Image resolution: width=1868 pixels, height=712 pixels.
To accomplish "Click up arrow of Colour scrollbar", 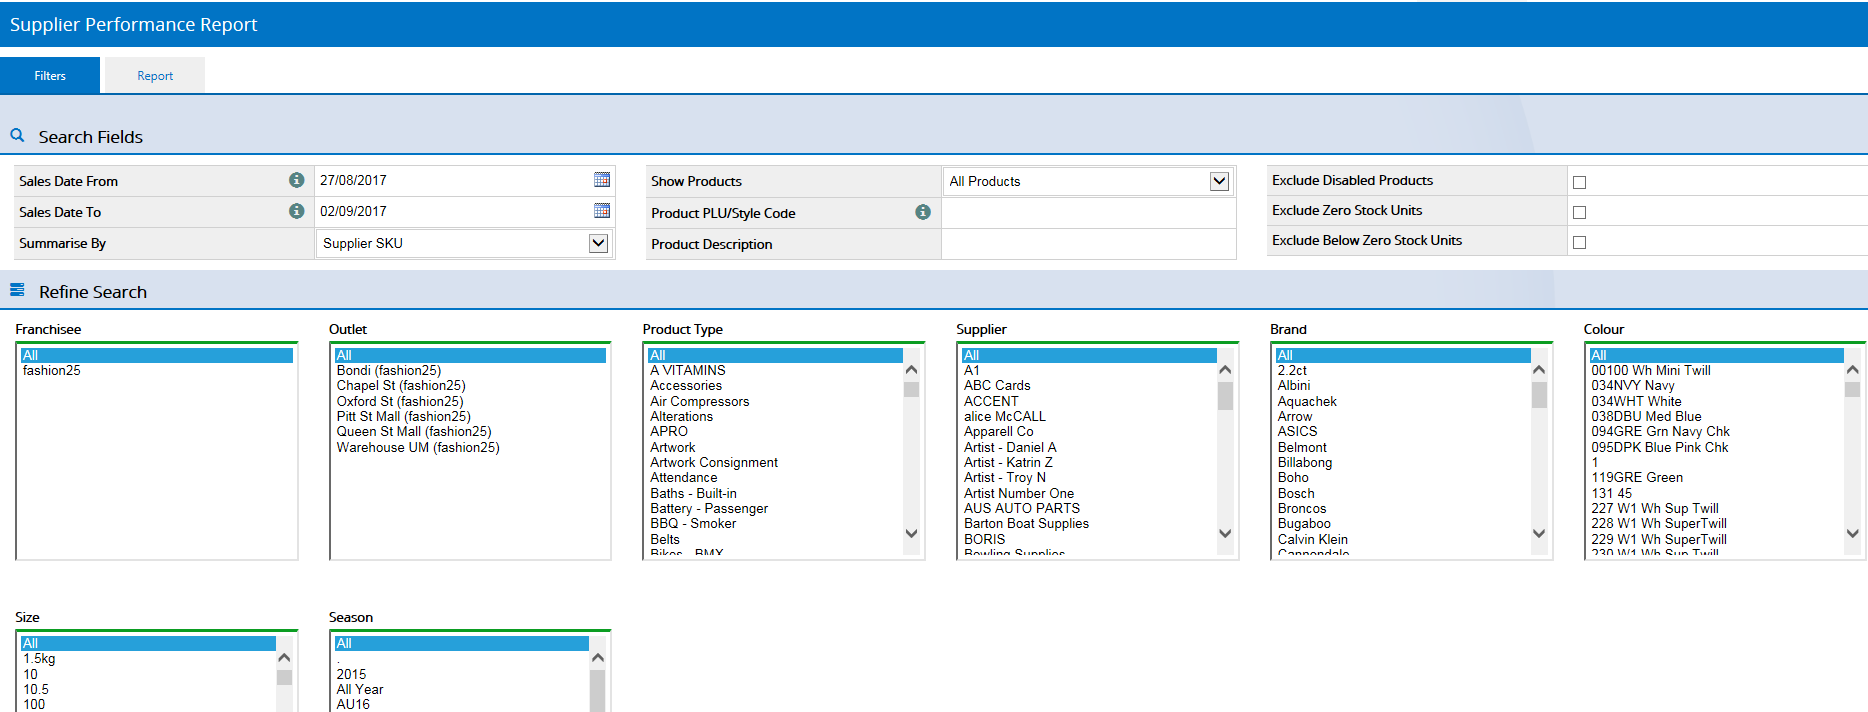I will [x=1852, y=370].
